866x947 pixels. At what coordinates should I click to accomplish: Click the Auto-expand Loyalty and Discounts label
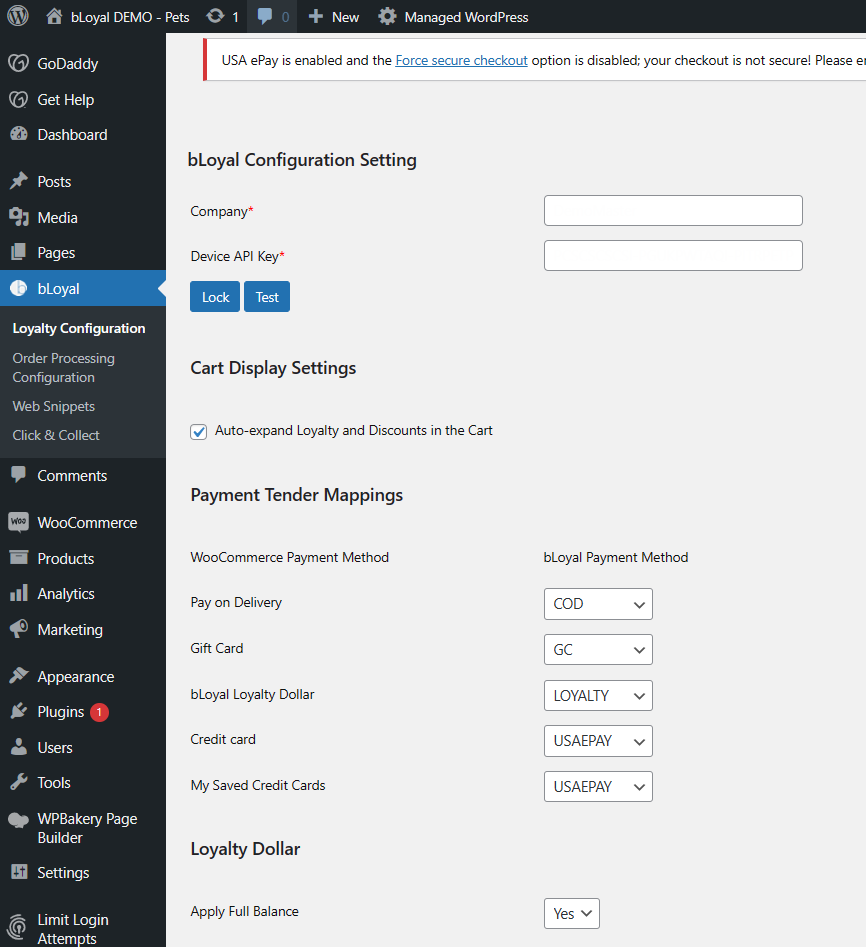[x=354, y=430]
